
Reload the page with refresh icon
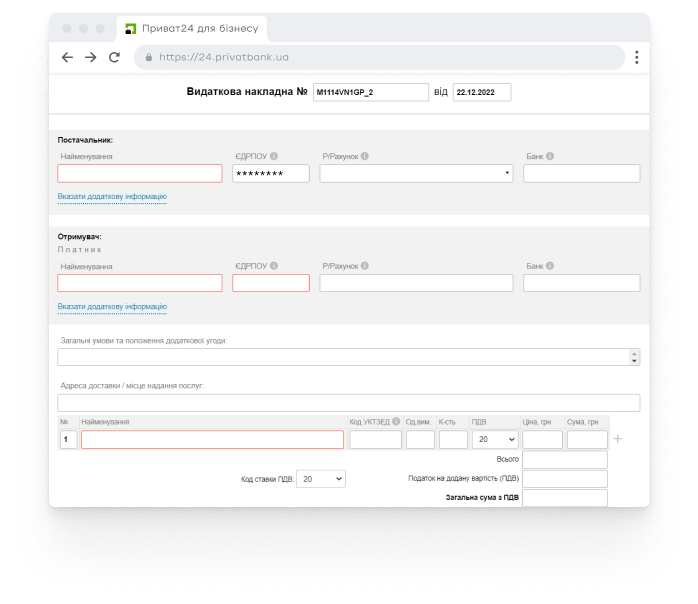(x=115, y=58)
